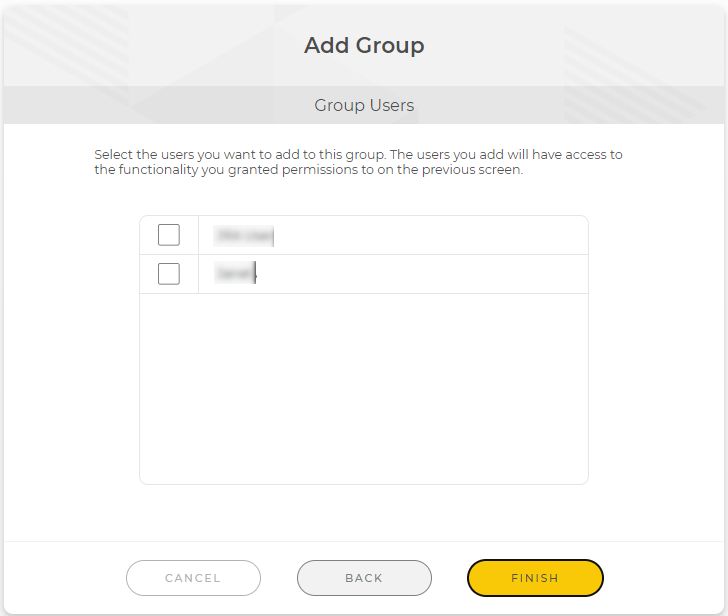Click the Add Group dialog title
This screenshot has height=616, width=728.
(364, 45)
